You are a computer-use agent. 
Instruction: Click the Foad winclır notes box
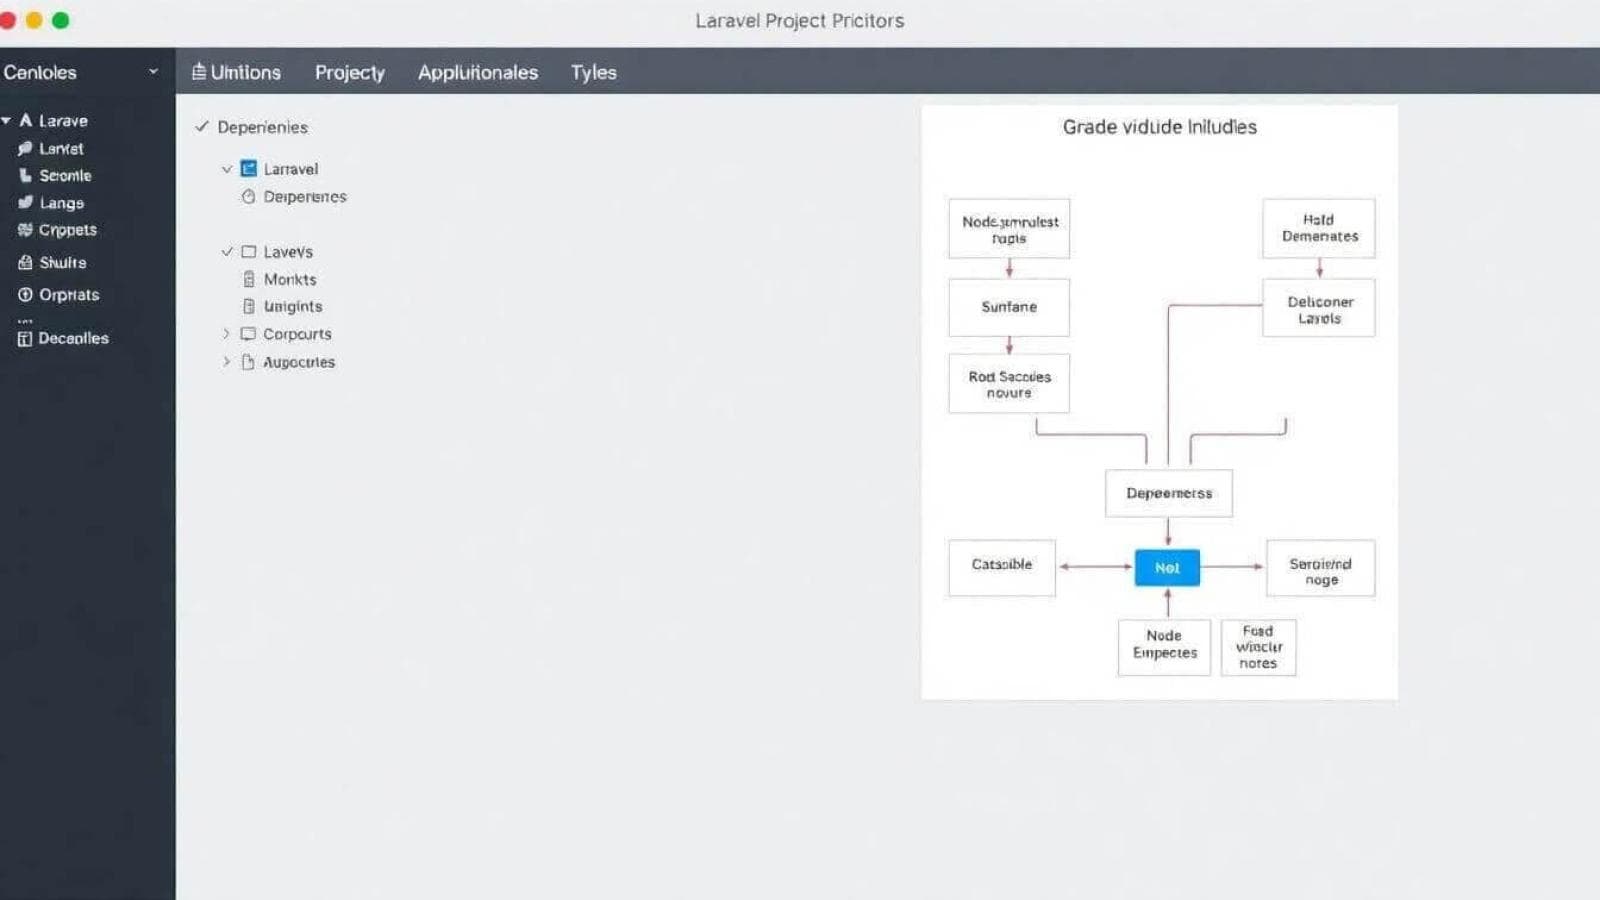pyautogui.click(x=1258, y=647)
